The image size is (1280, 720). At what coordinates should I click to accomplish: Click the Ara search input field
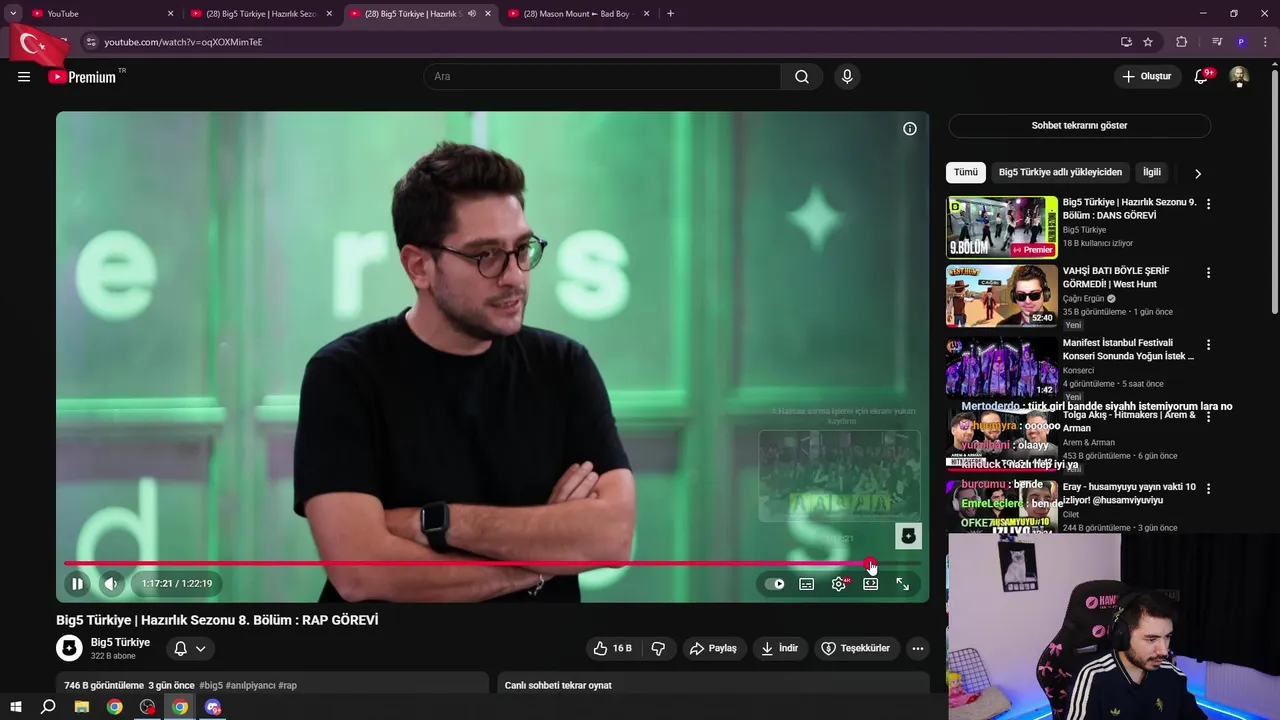coord(602,77)
